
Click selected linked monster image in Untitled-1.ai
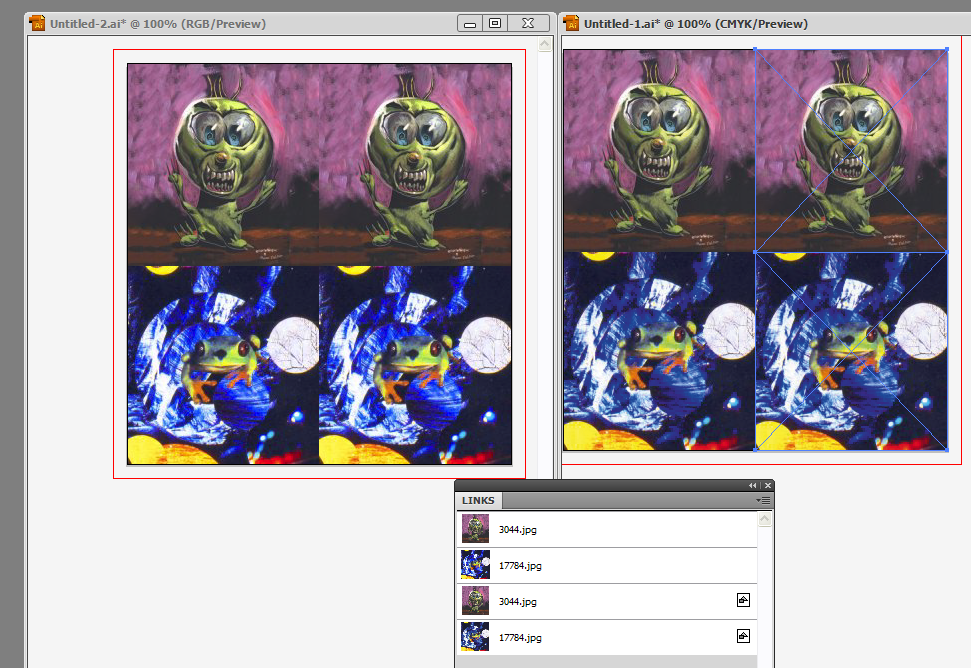[851, 151]
